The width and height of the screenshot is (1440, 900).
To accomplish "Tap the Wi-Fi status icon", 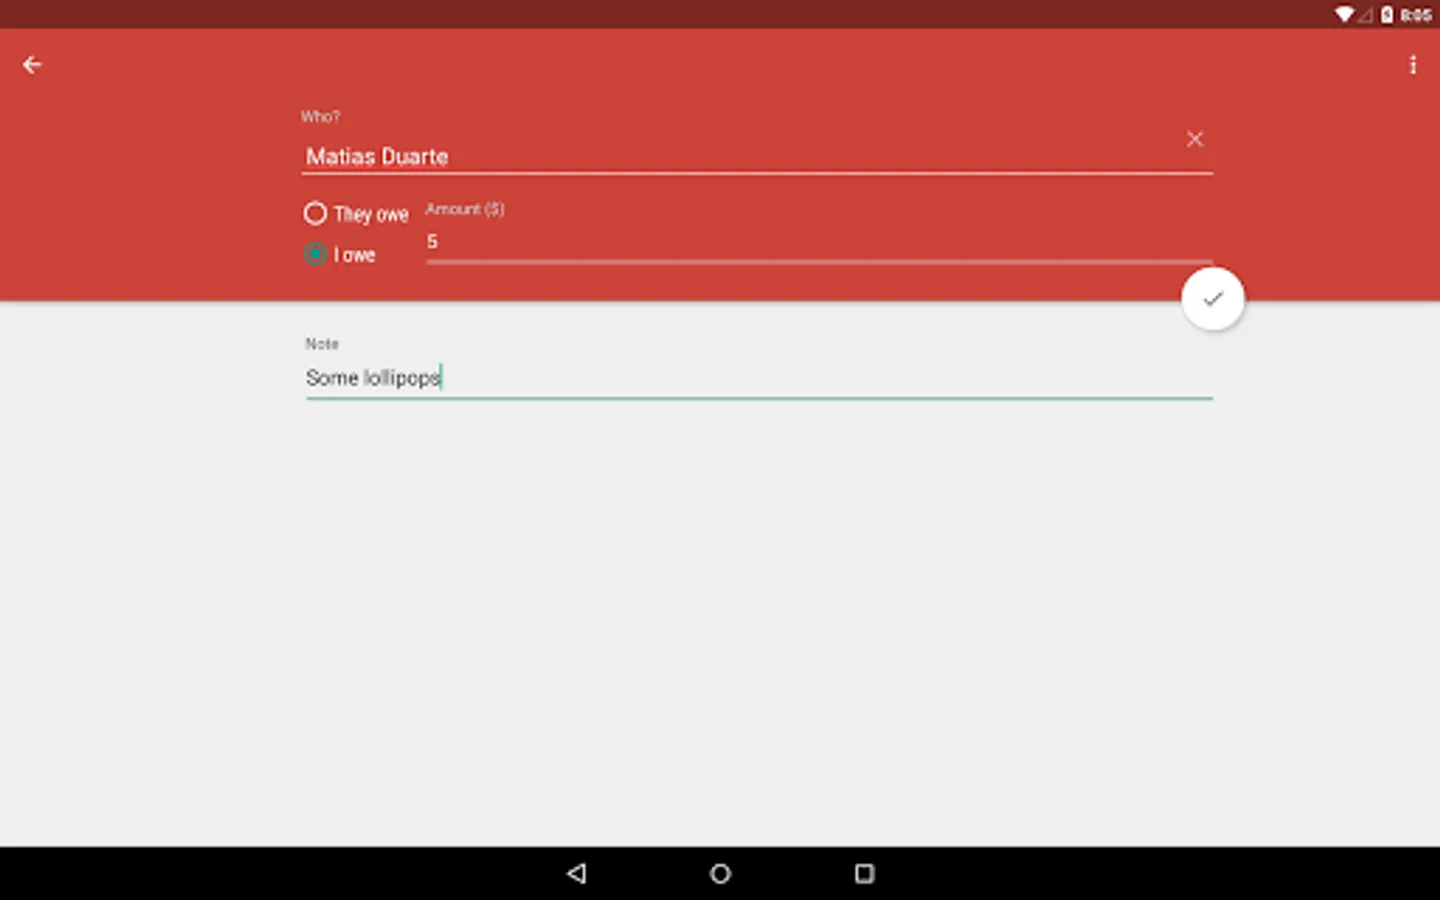I will coord(1345,14).
